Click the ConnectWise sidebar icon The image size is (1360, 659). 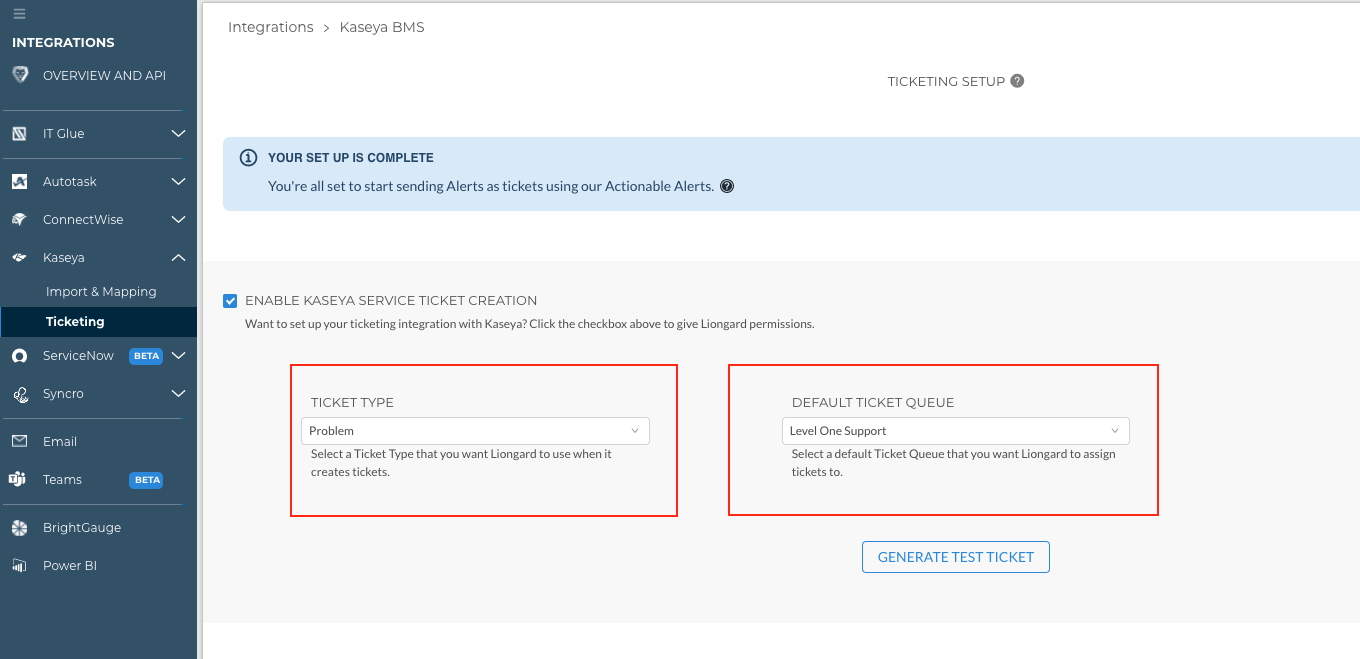[20, 220]
